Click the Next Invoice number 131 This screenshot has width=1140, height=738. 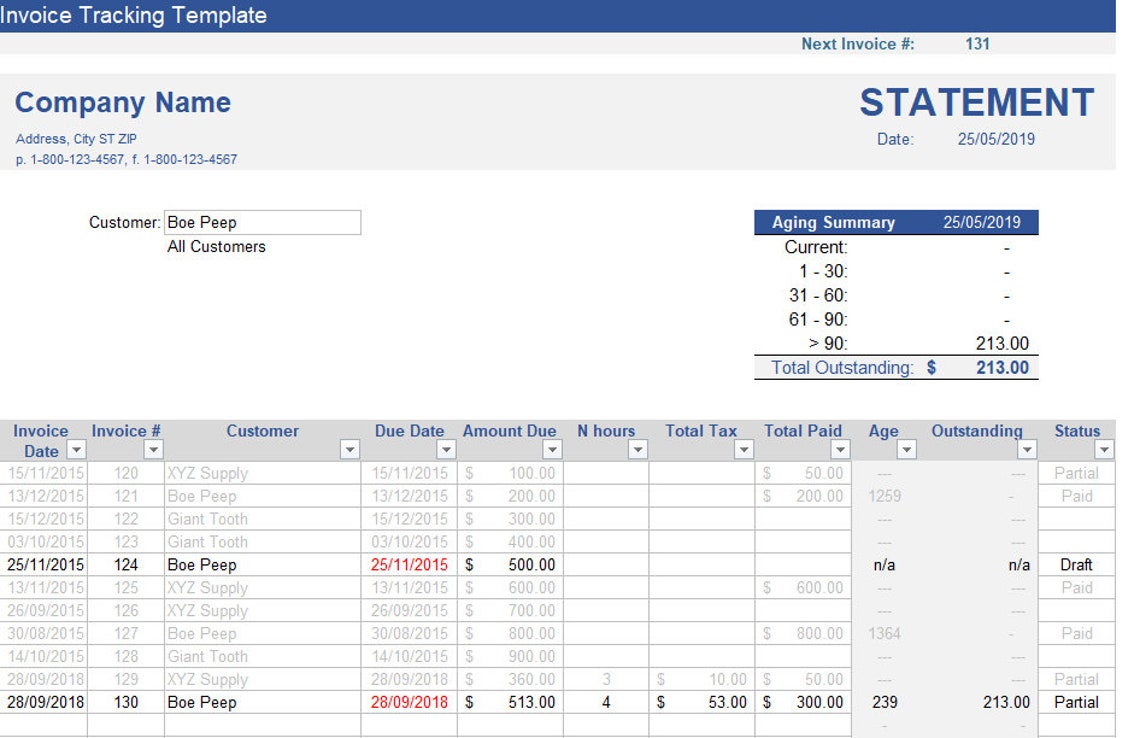click(978, 43)
